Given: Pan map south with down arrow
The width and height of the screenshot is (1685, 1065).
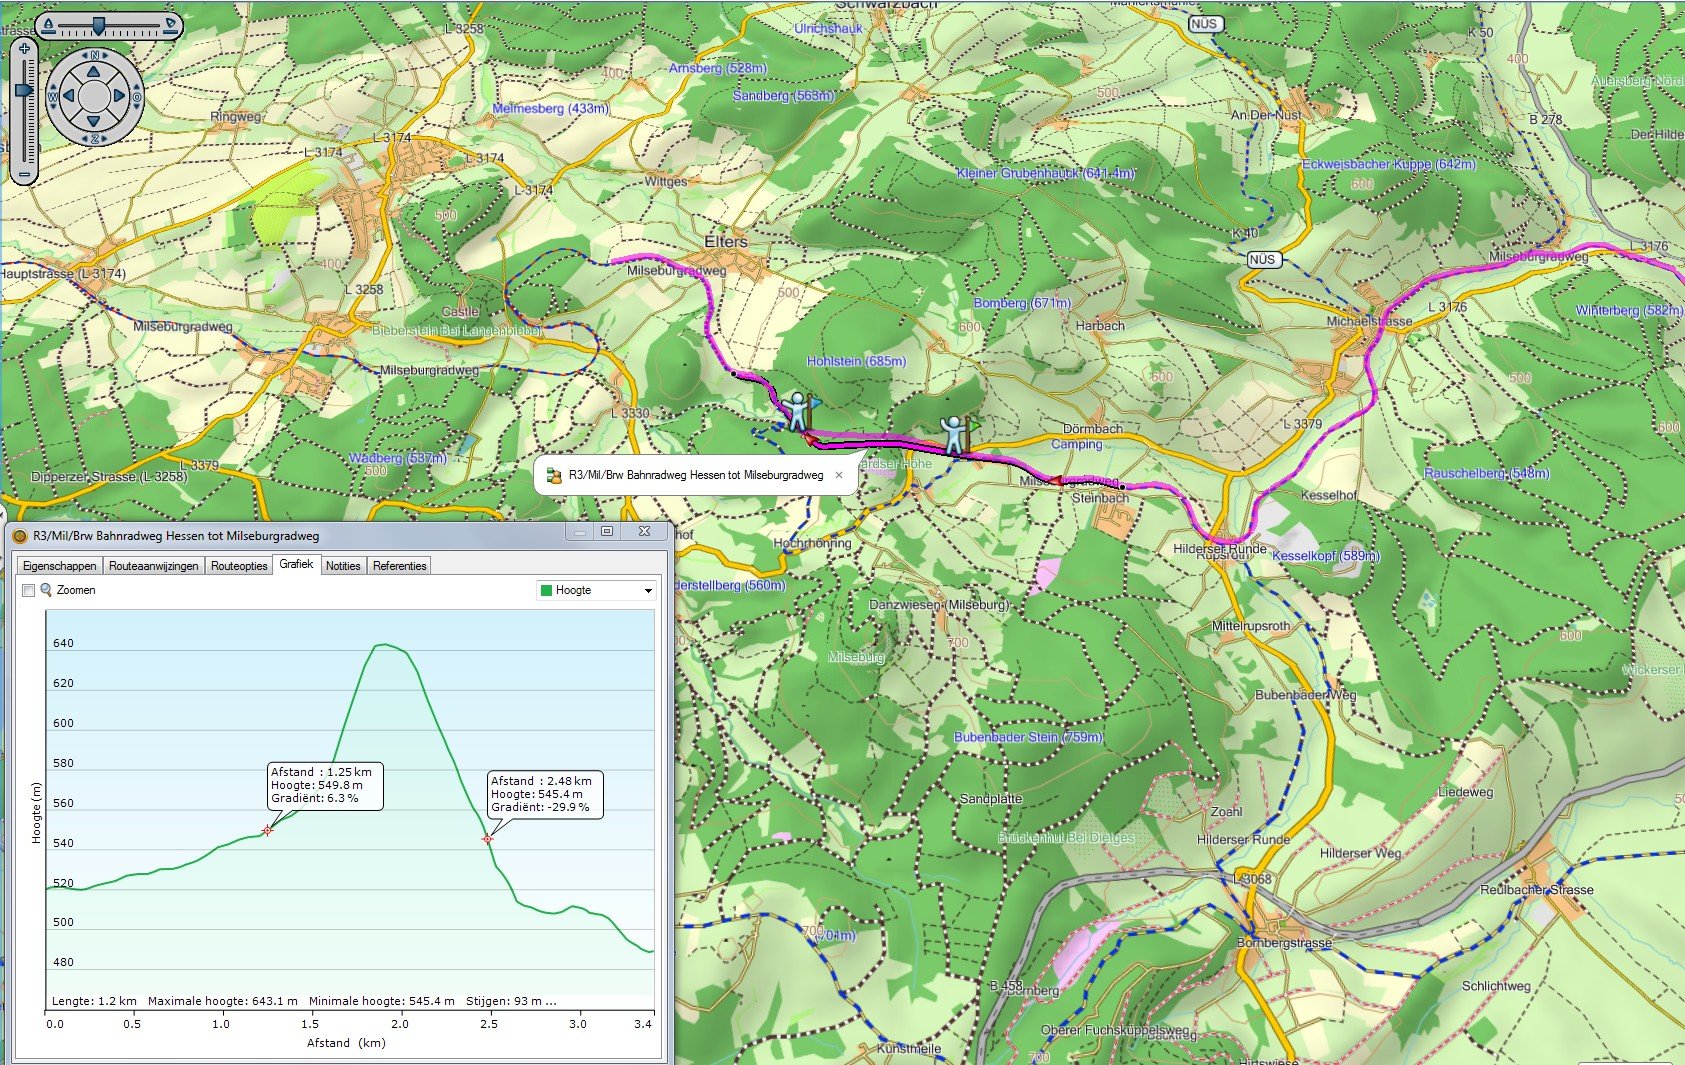Looking at the screenshot, I should tap(94, 122).
